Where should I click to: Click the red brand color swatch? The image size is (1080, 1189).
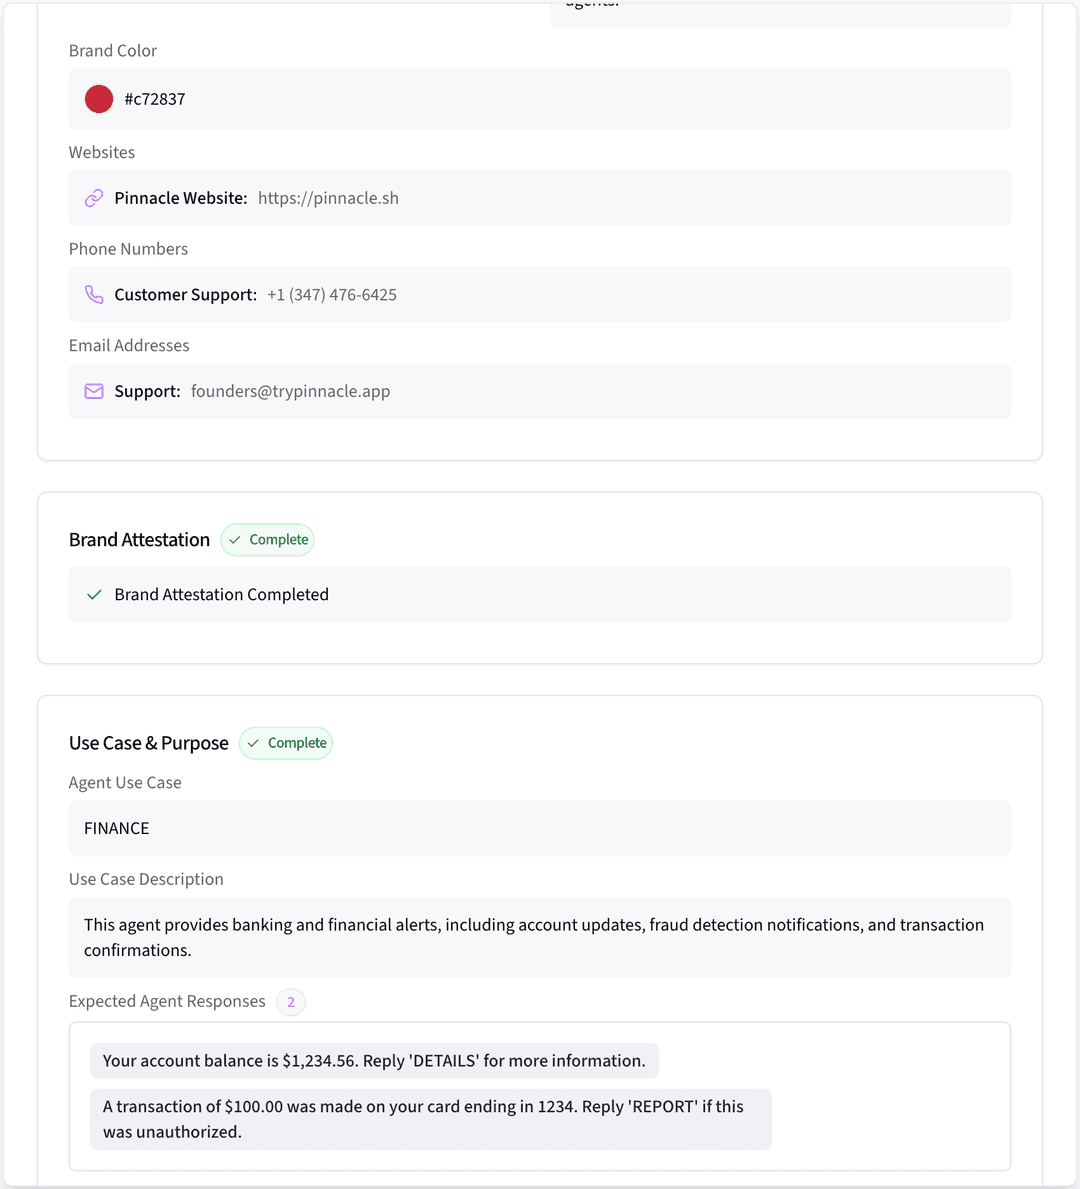click(99, 99)
